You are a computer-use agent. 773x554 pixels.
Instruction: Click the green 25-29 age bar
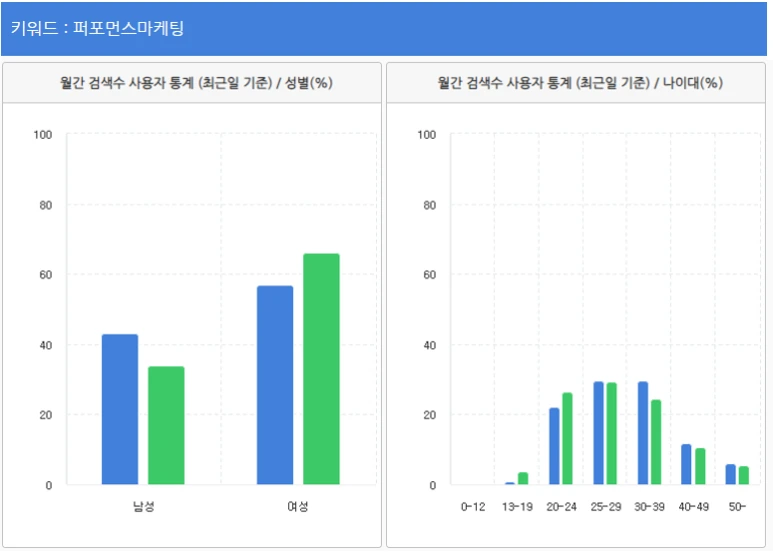click(x=612, y=433)
